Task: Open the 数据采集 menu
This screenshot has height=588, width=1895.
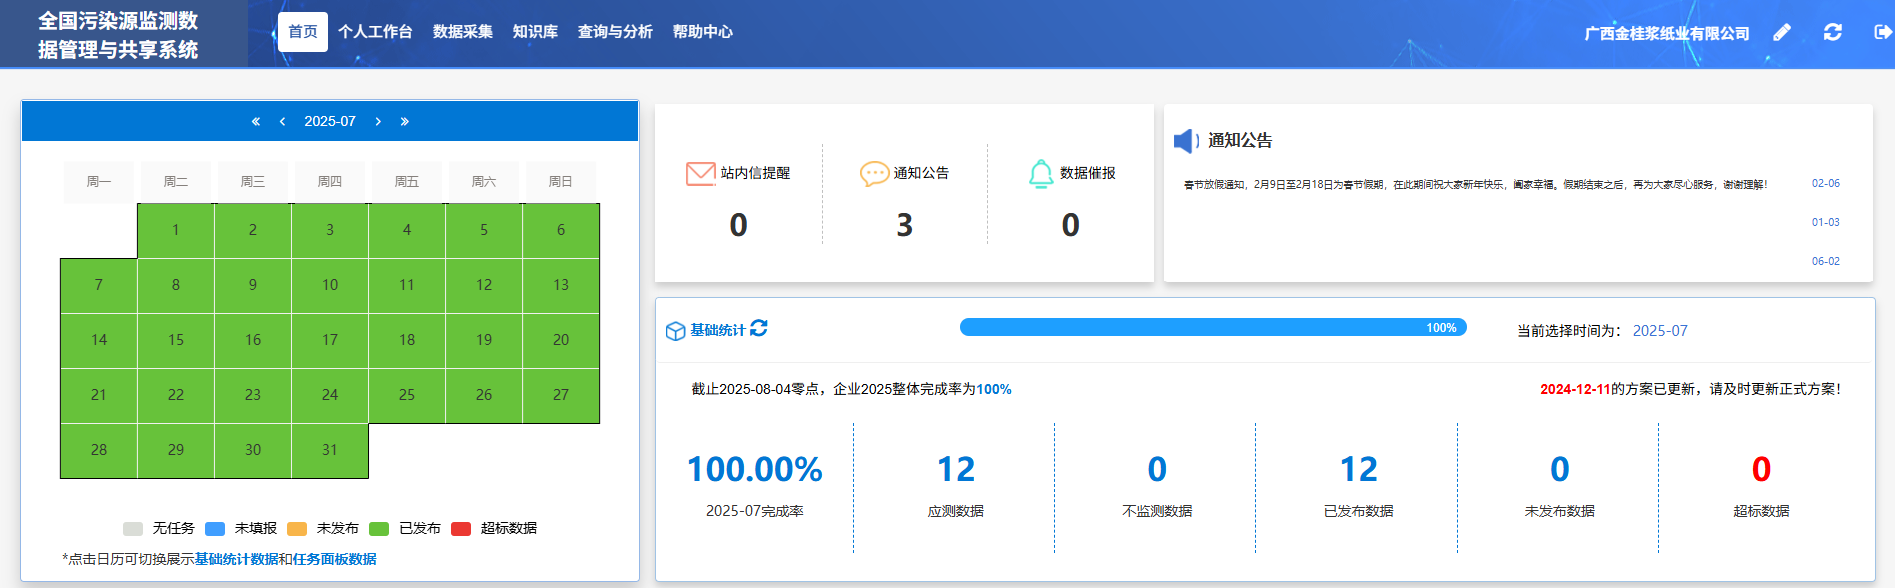Action: 462,32
